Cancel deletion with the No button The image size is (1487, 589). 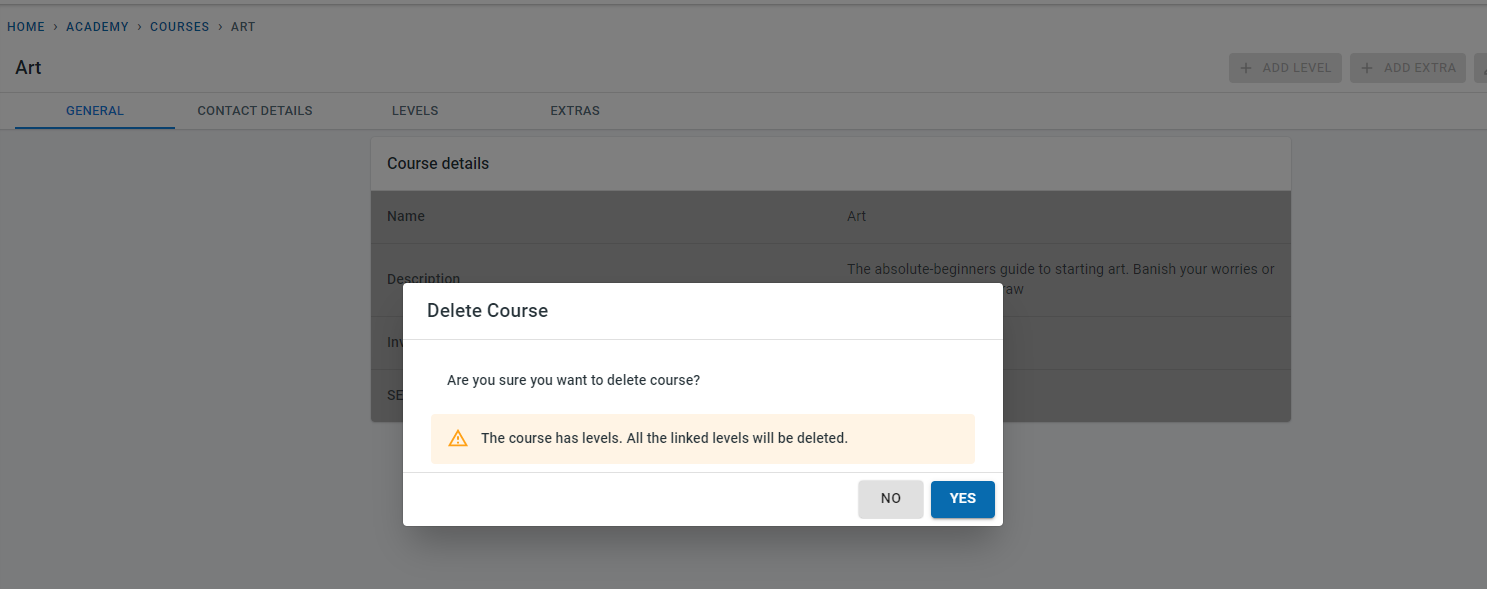point(890,499)
